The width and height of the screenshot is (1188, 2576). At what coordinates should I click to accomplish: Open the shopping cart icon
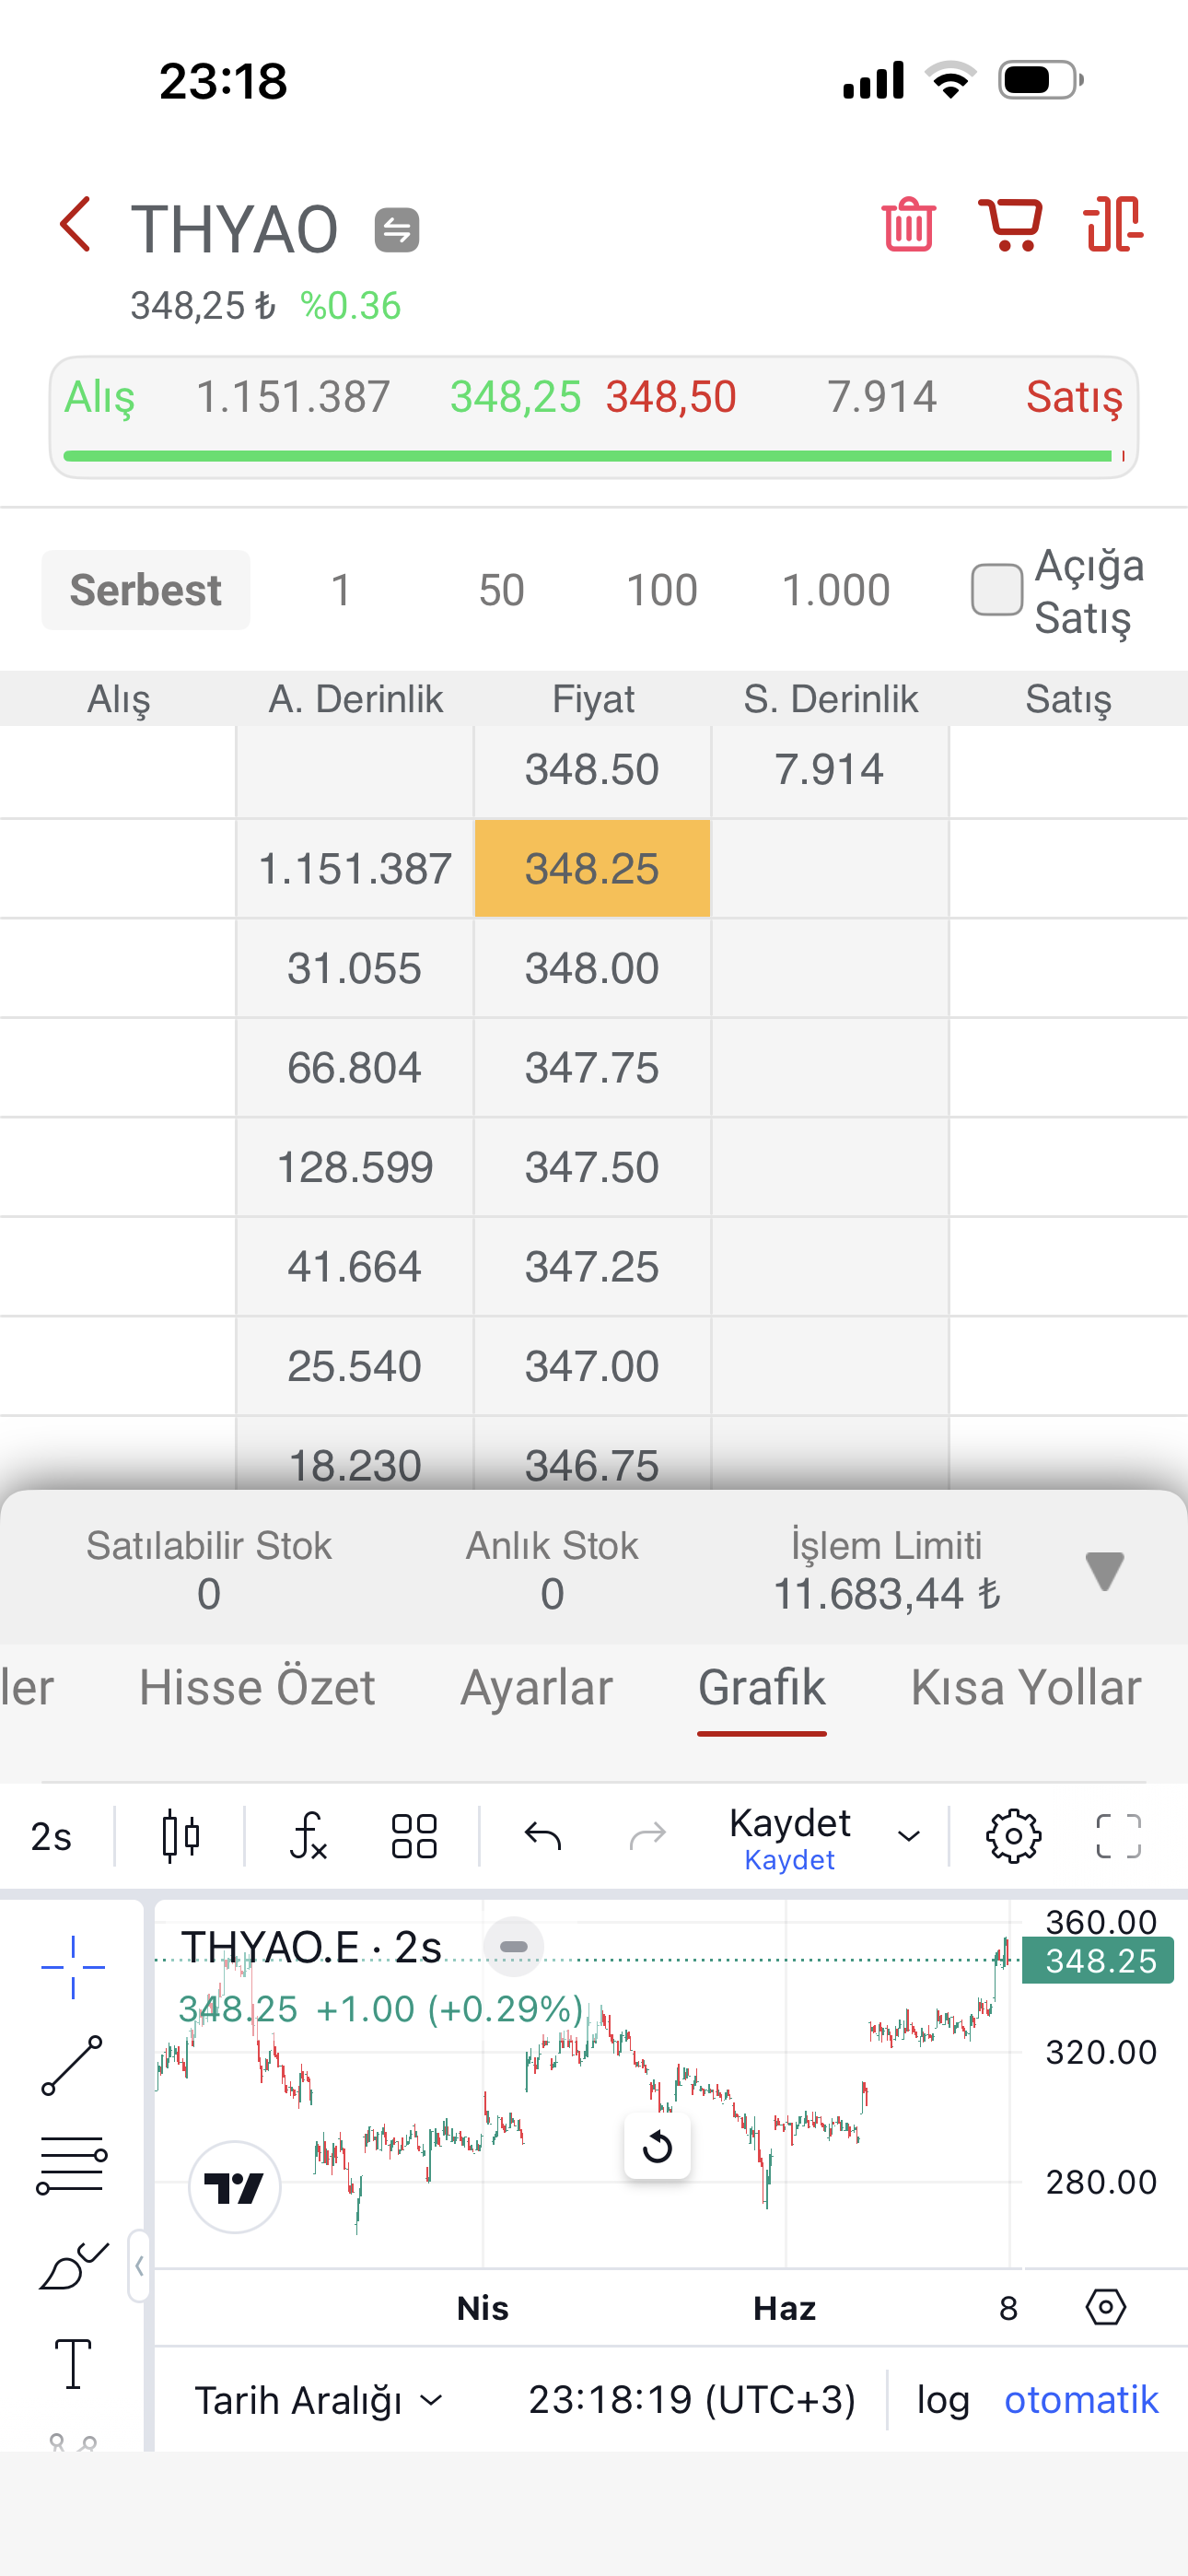pos(1010,224)
